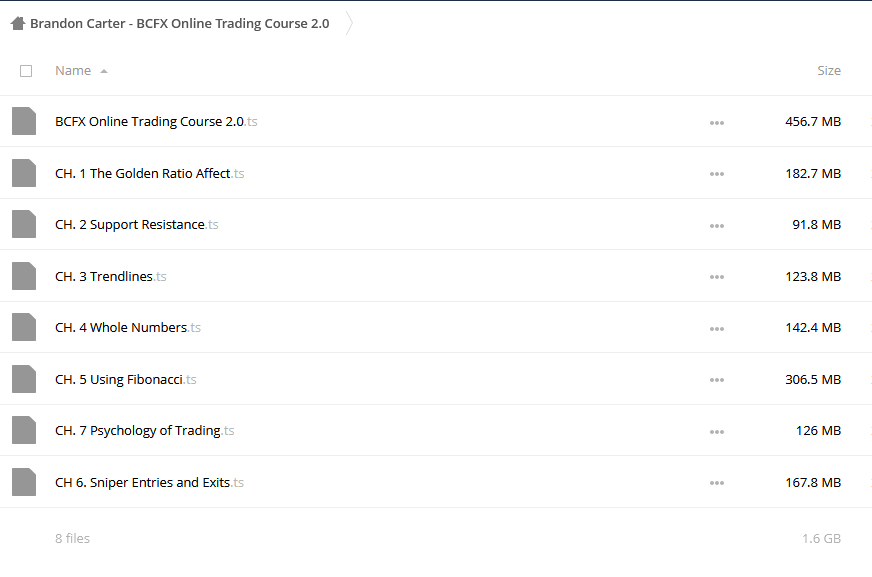Open BCFX Online Trading Course 2.0.ts file
872x577 pixels.
(x=156, y=121)
